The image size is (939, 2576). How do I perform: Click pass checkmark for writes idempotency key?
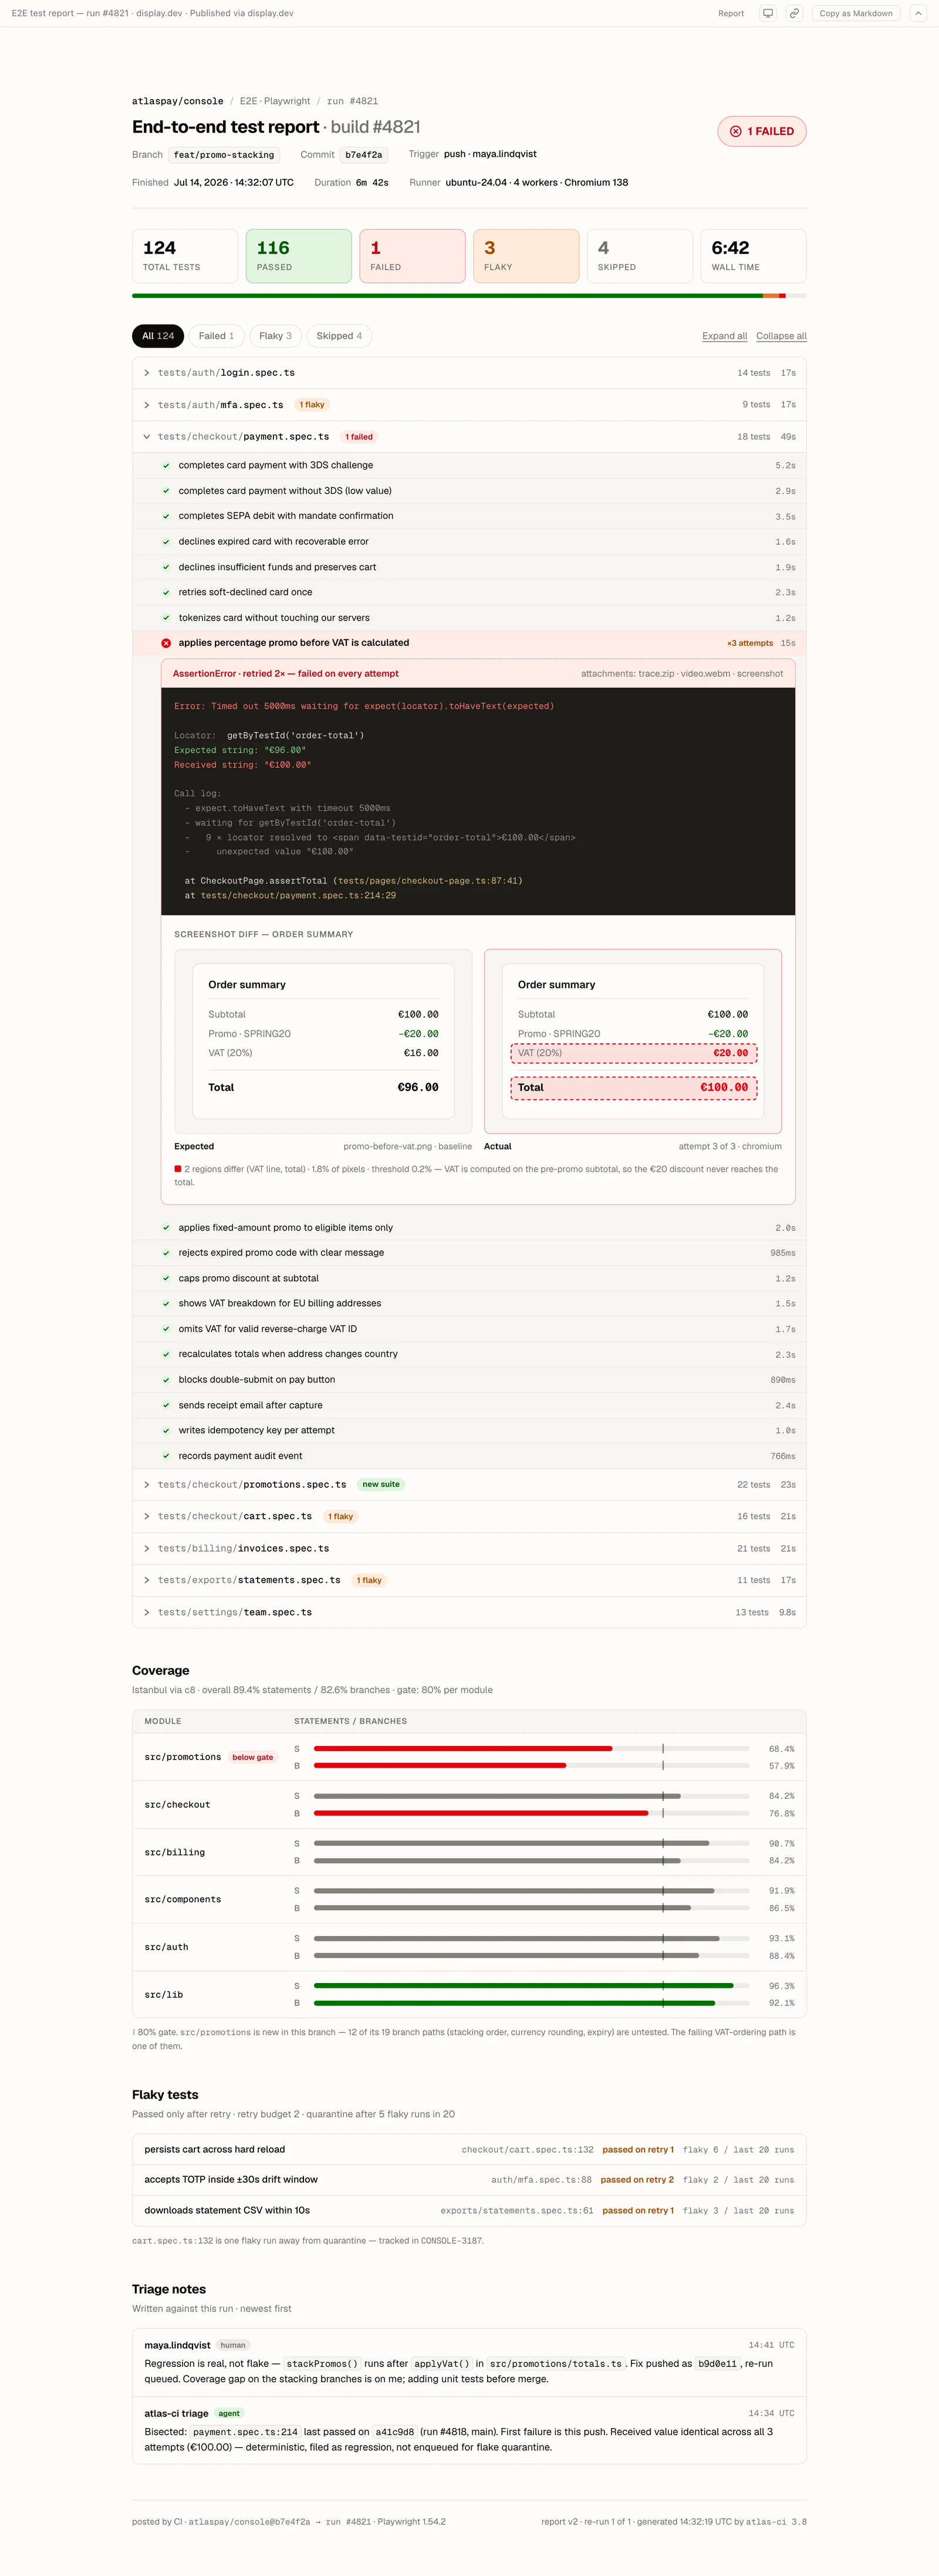[x=166, y=1431]
